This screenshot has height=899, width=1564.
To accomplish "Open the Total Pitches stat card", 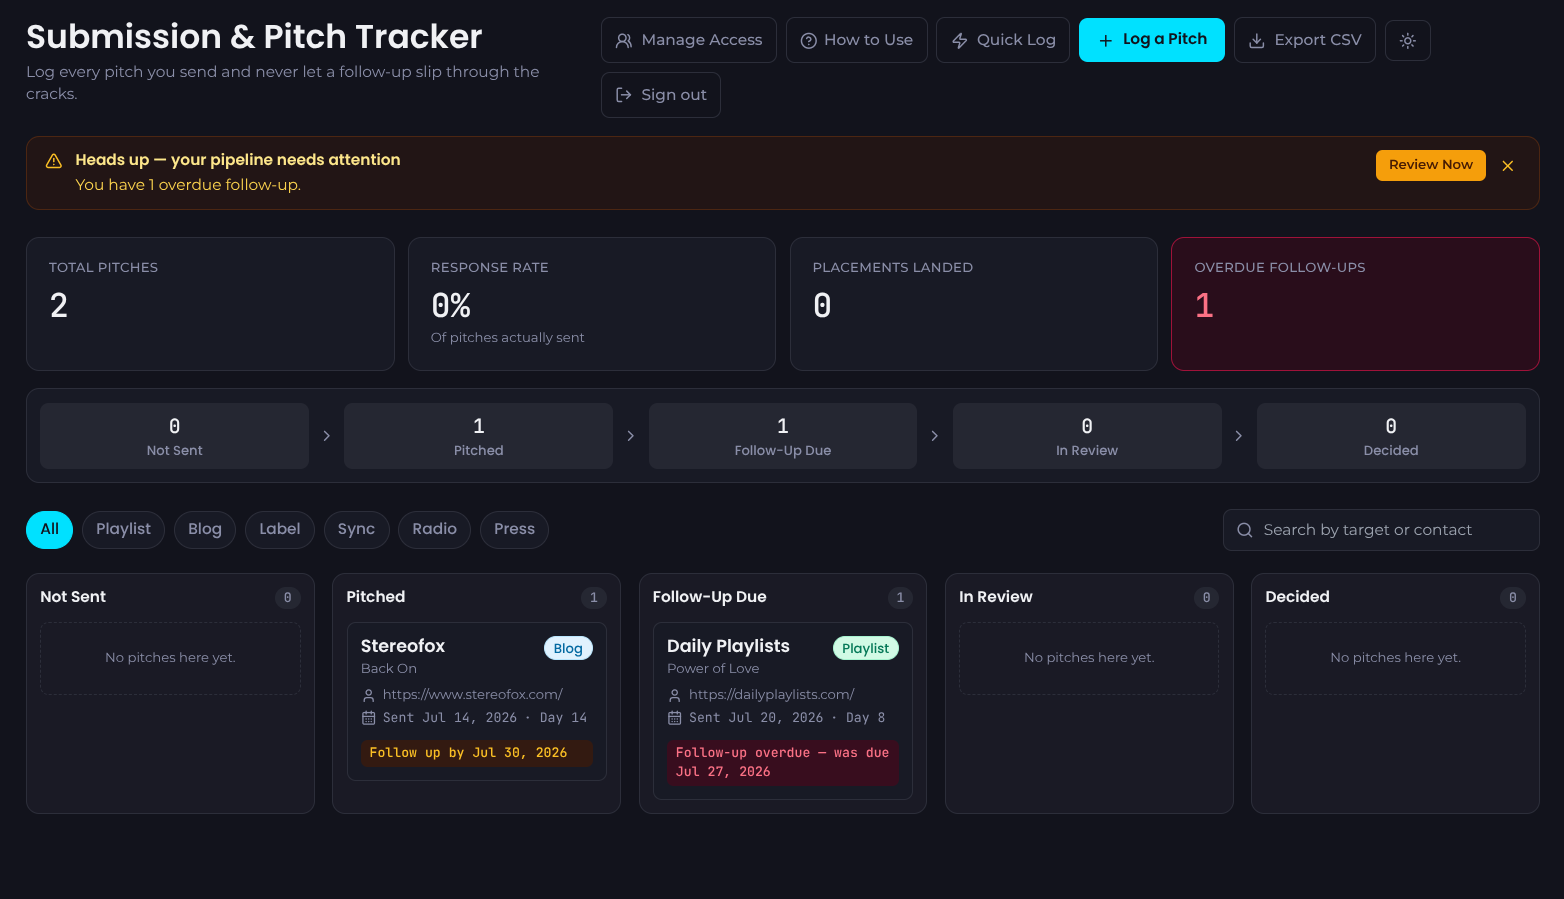I will [x=210, y=304].
